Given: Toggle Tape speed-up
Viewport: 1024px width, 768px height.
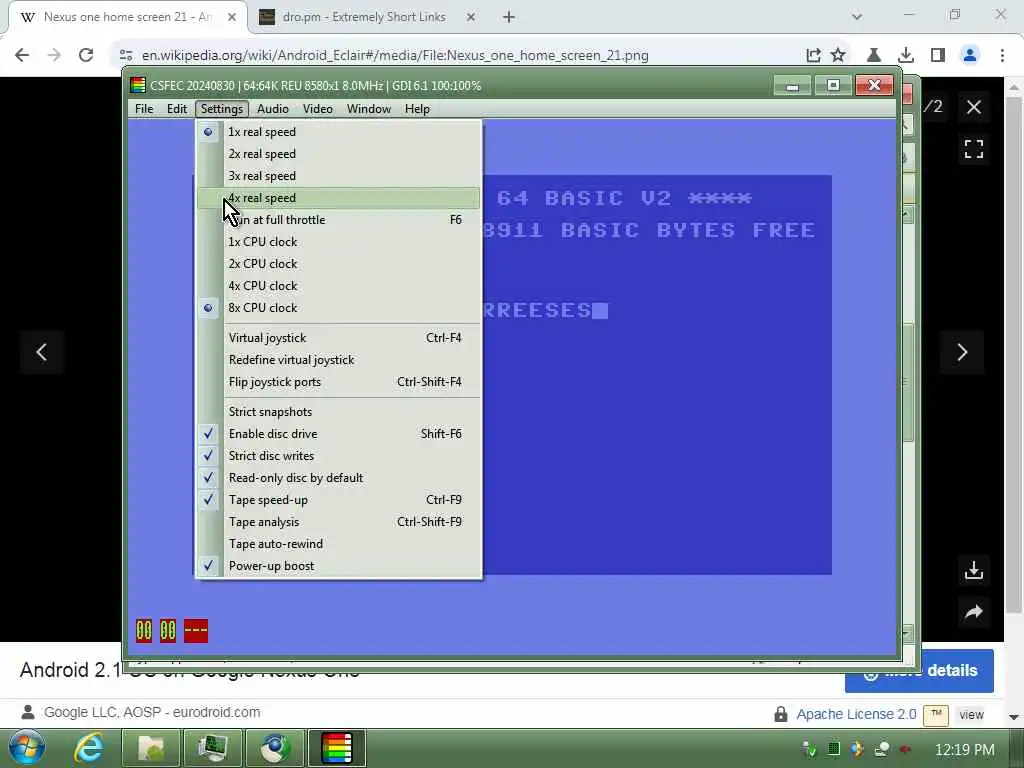Looking at the screenshot, I should pyautogui.click(x=338, y=500).
